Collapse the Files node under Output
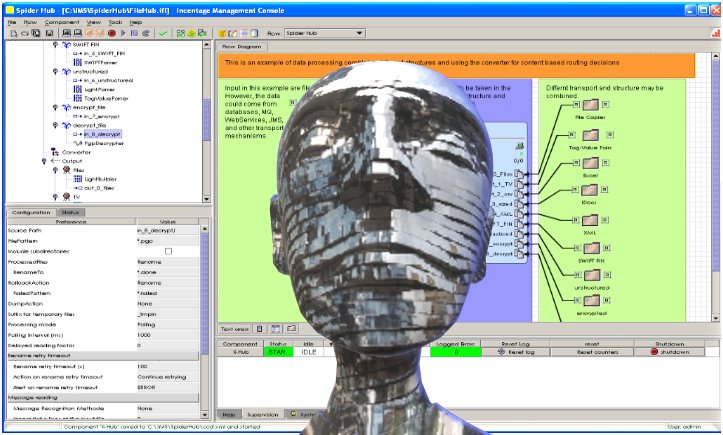Screen dimensions: 723x435 coord(55,170)
